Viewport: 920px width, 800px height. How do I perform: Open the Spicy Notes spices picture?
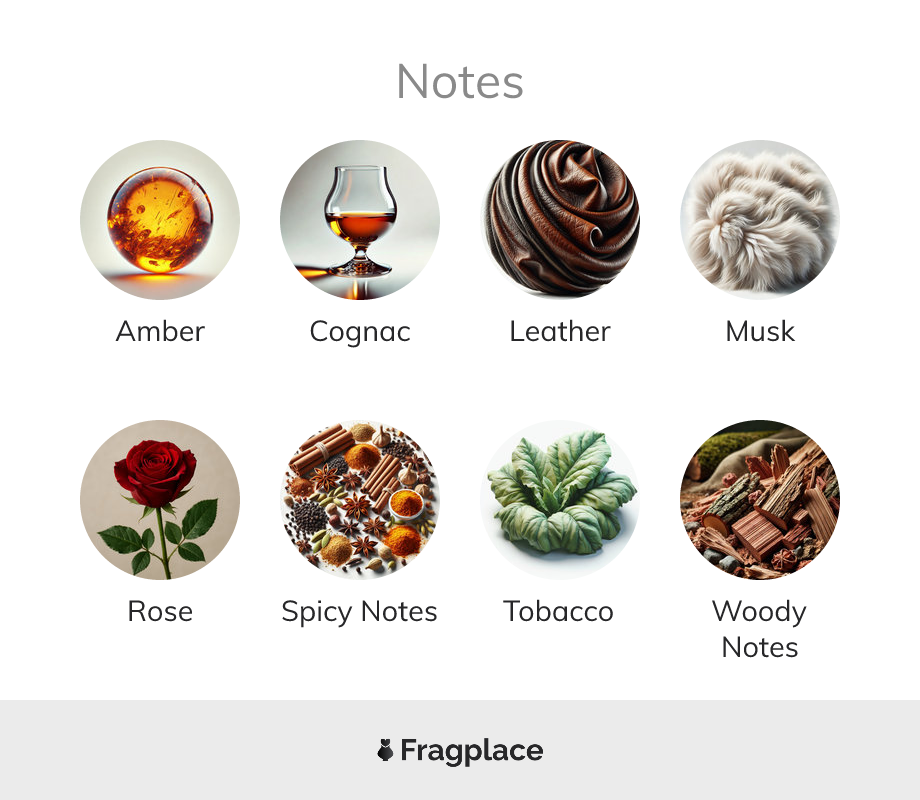click(360, 499)
